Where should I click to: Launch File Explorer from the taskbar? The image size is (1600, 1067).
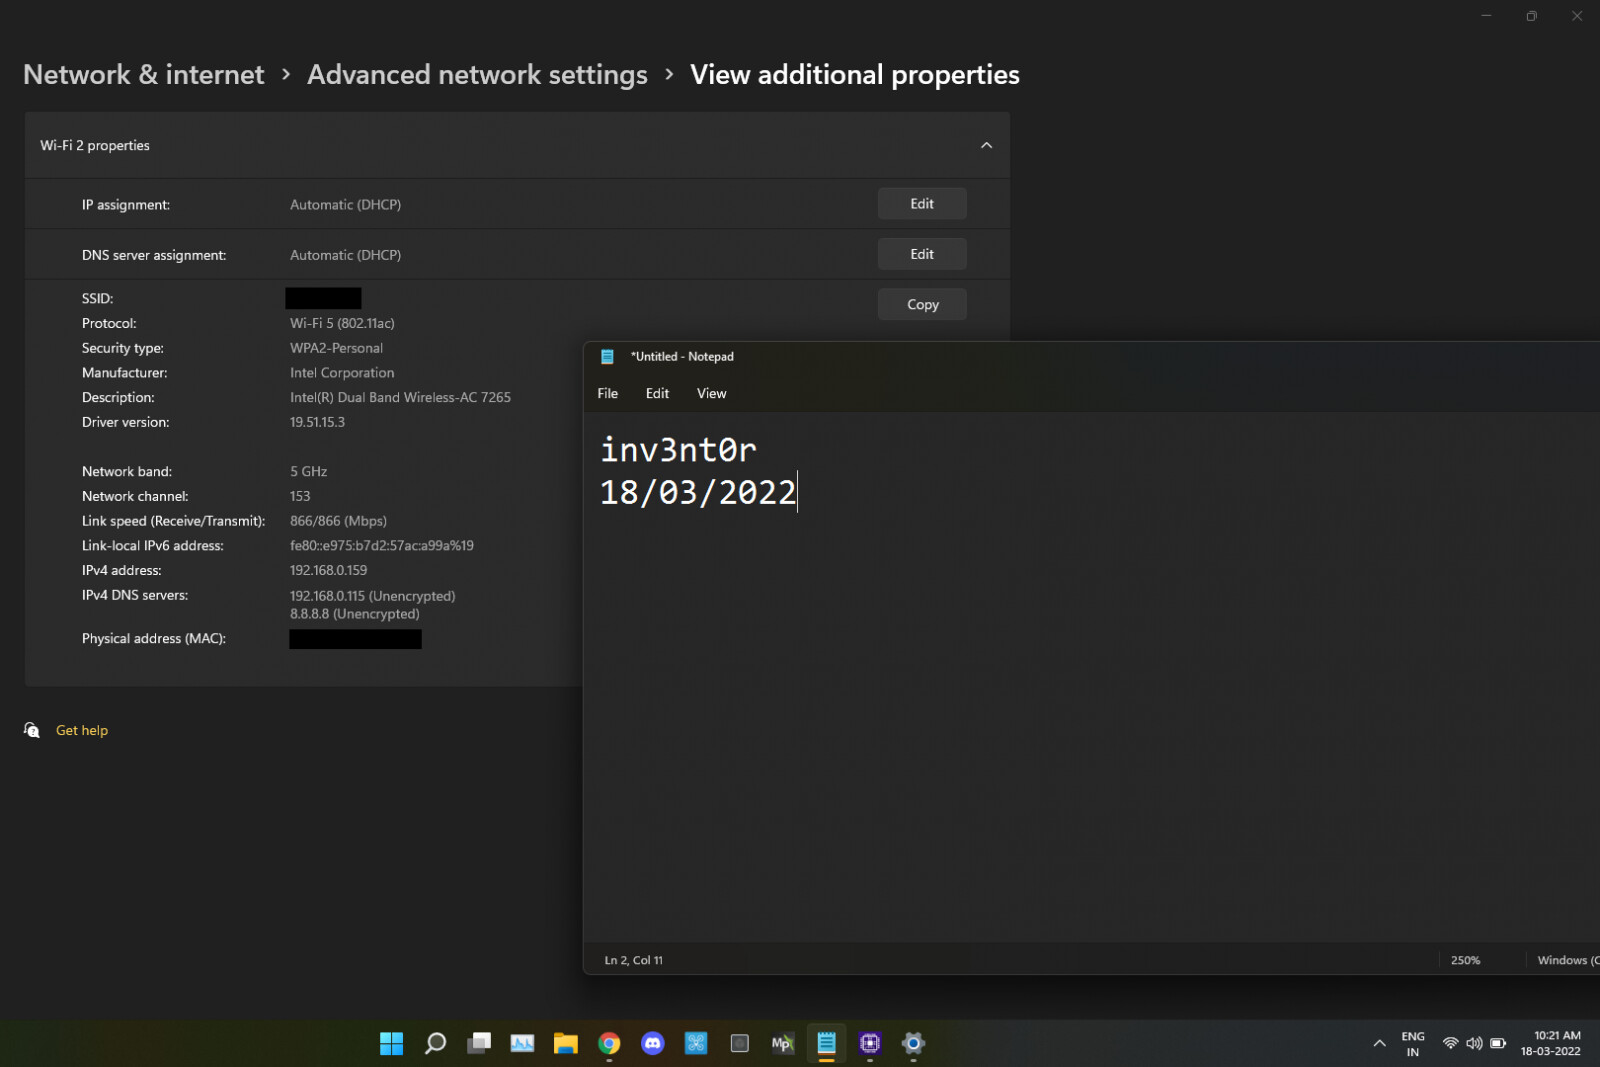tap(566, 1043)
